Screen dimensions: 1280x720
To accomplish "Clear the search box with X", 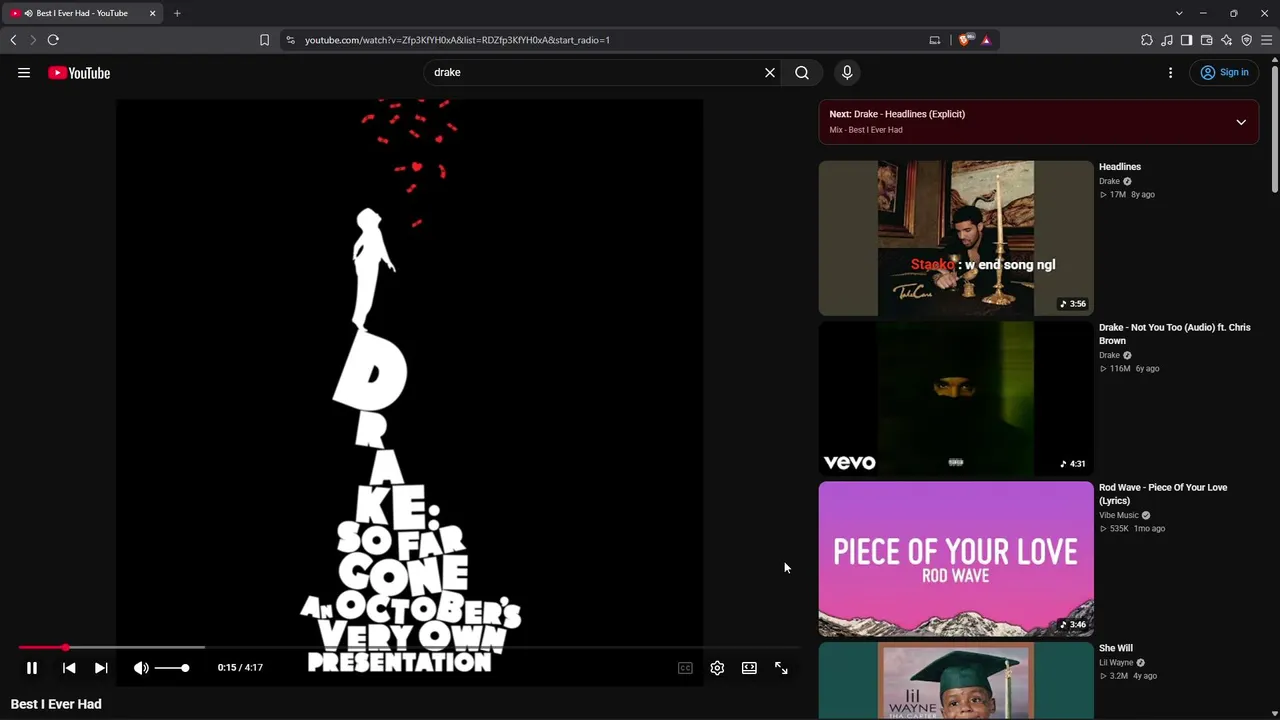I will 770,72.
